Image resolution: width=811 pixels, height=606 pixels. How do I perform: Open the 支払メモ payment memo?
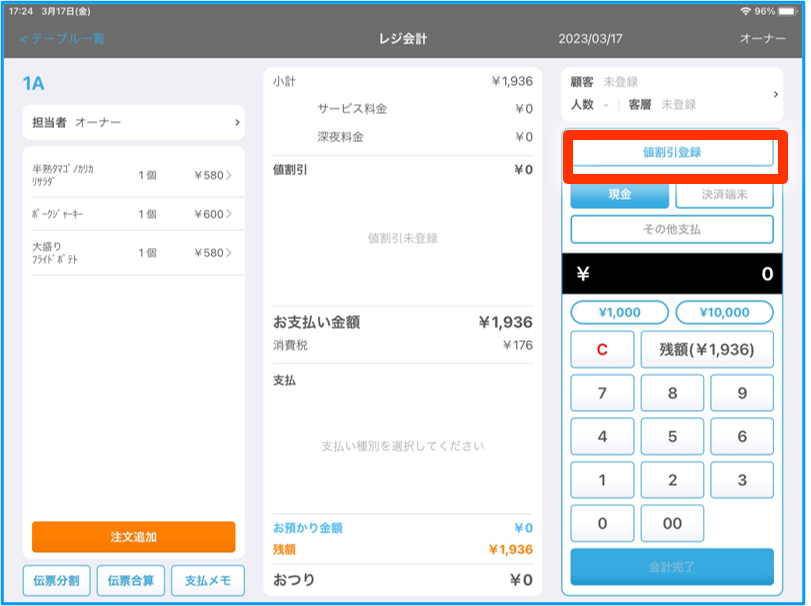point(207,579)
